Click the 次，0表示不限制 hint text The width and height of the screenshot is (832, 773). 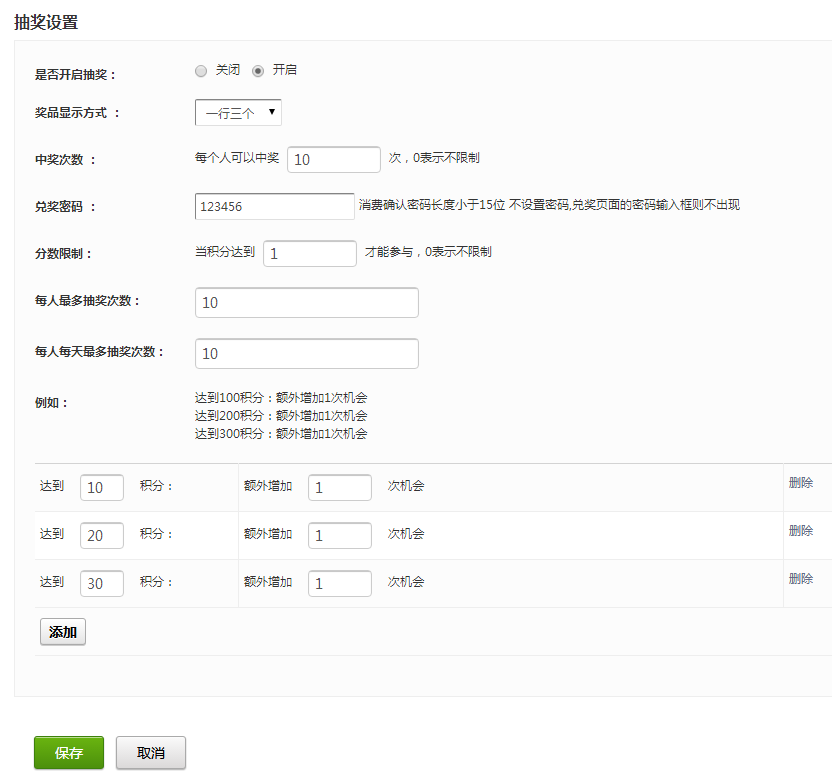[434, 158]
